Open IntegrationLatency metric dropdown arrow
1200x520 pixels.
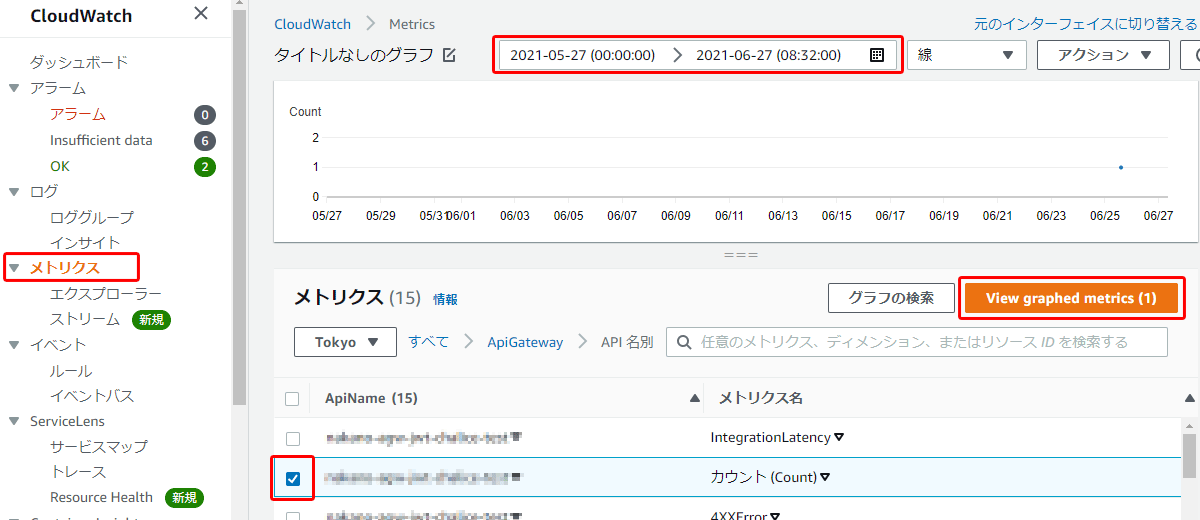[840, 437]
